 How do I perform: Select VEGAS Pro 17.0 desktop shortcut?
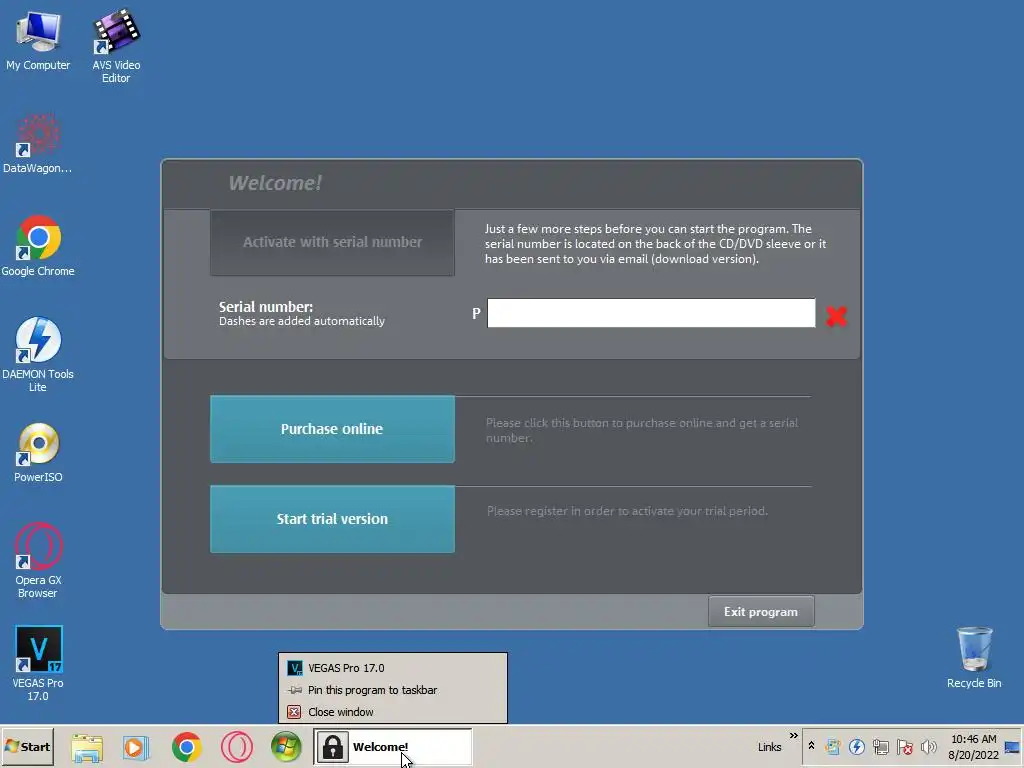pyautogui.click(x=38, y=664)
